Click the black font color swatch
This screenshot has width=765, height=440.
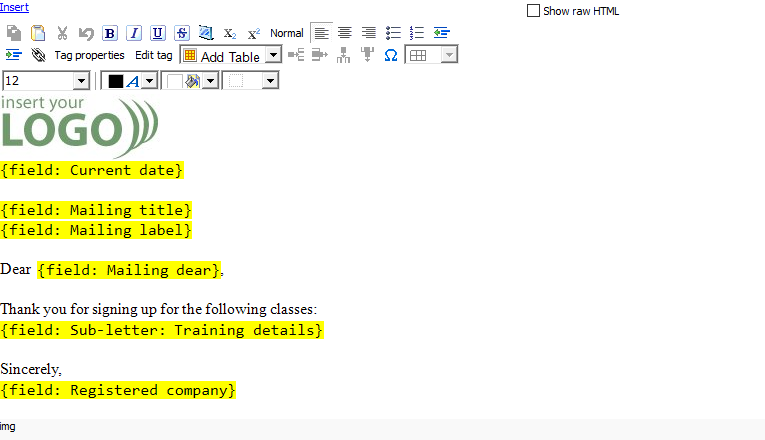(x=115, y=81)
